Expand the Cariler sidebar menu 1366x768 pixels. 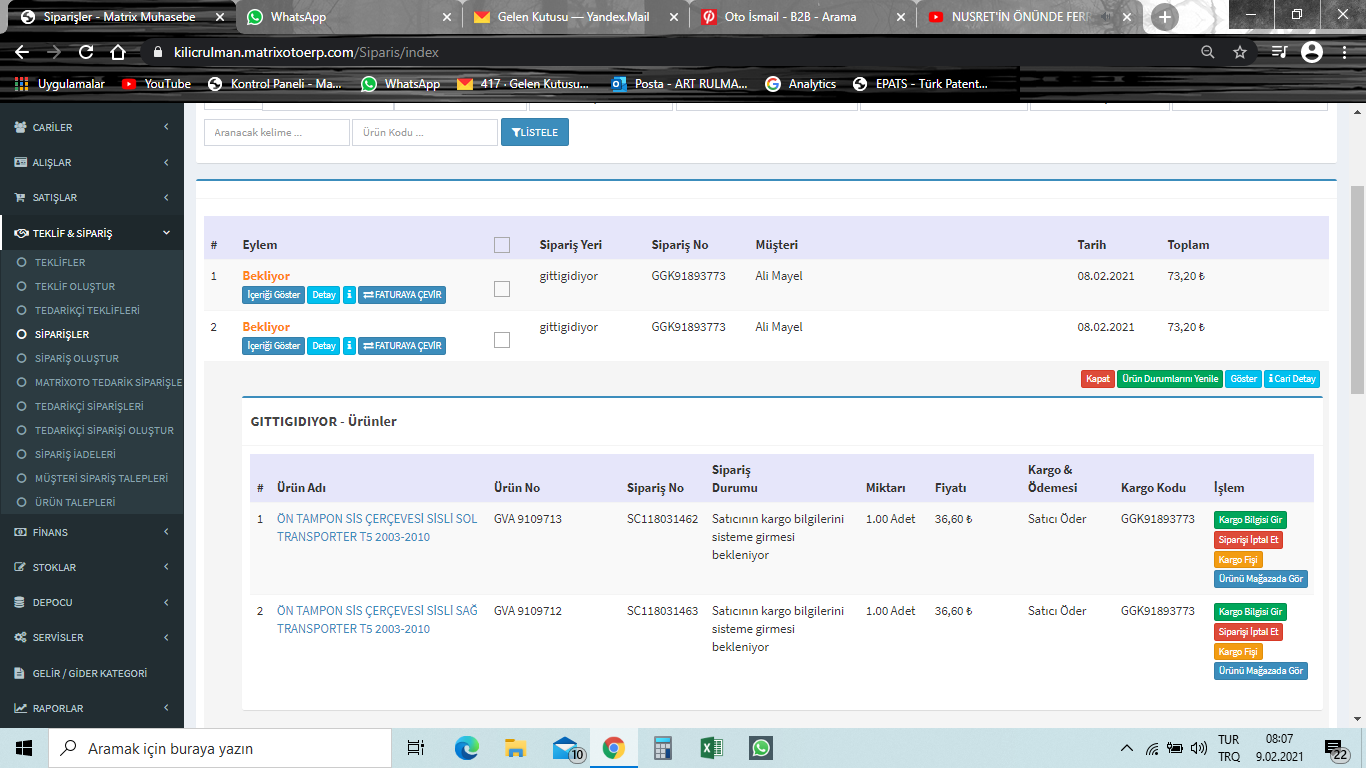(x=91, y=127)
